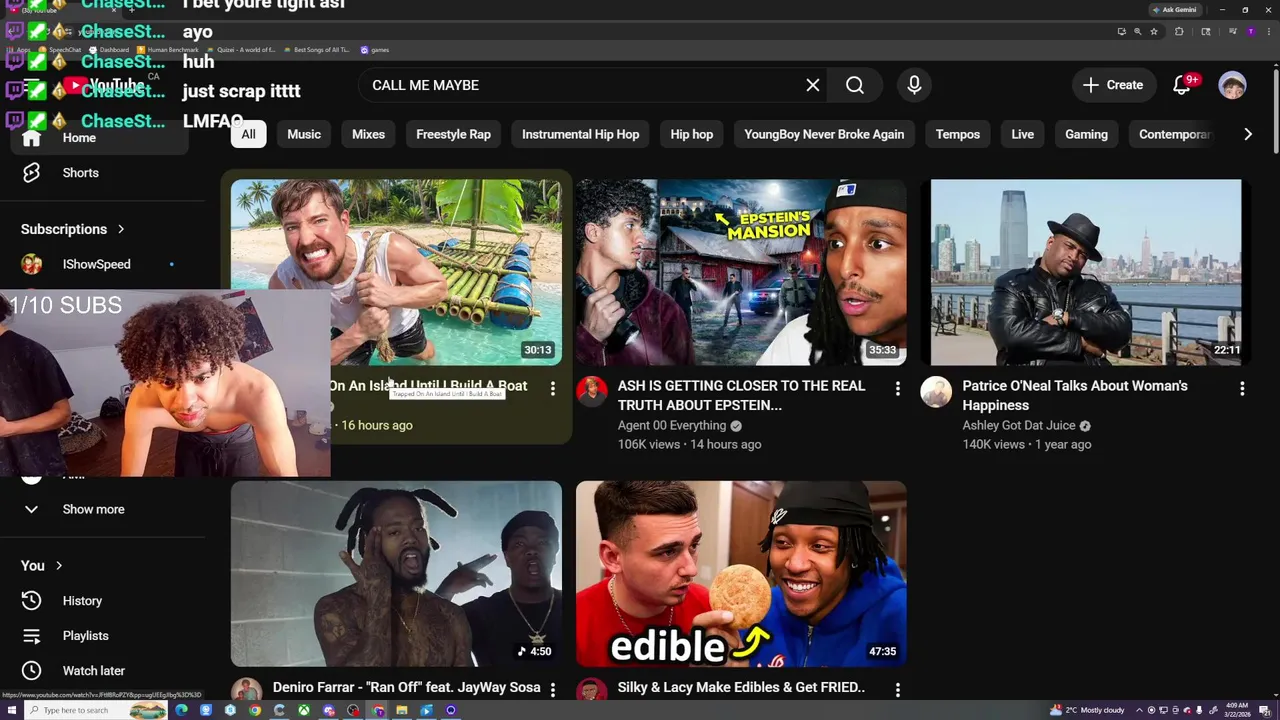Open the Deniro Farrar Ran Off thumbnail
Screen dimensions: 1280x720
coord(396,574)
